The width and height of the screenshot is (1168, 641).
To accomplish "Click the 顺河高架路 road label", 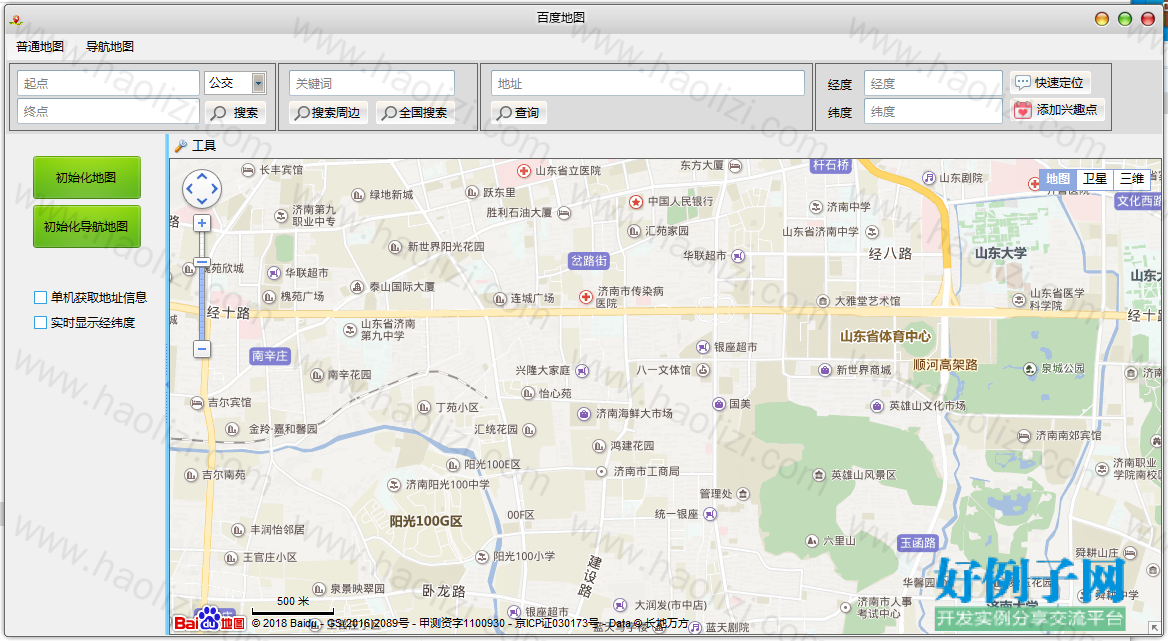I will [x=945, y=365].
